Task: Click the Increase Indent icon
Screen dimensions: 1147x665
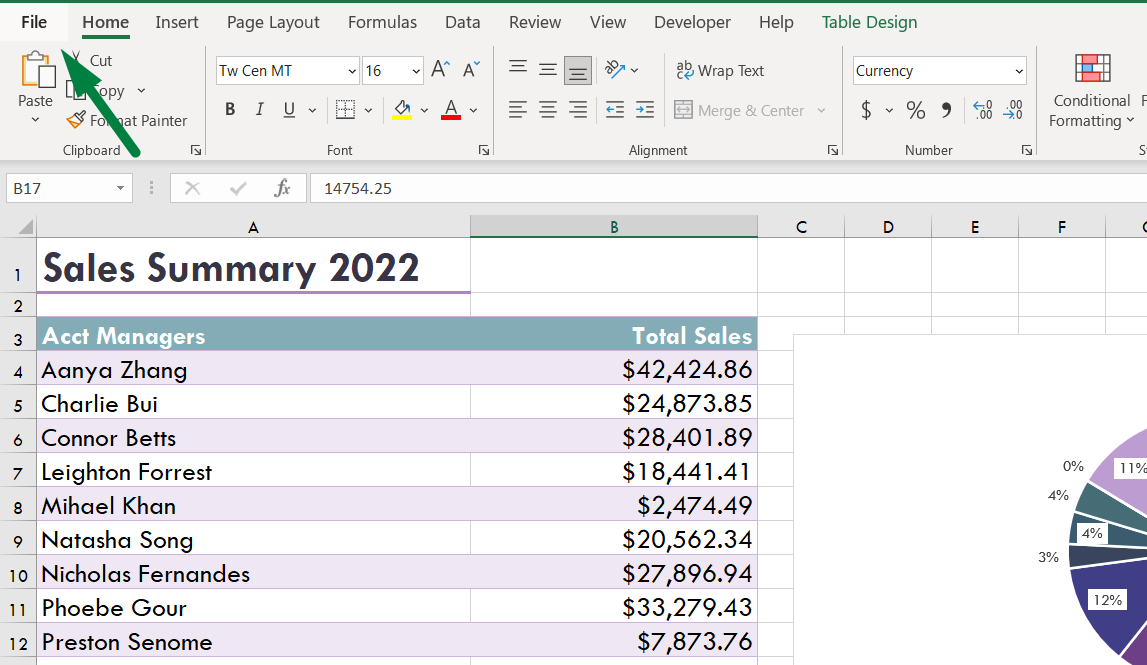Action: pyautogui.click(x=644, y=110)
